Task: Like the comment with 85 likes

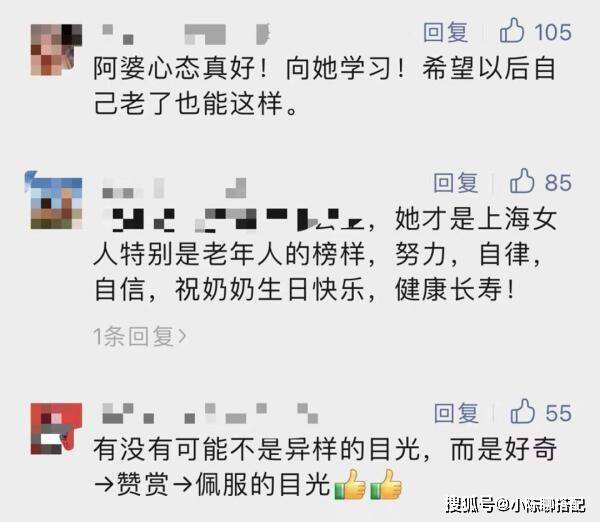Action: coord(522,181)
